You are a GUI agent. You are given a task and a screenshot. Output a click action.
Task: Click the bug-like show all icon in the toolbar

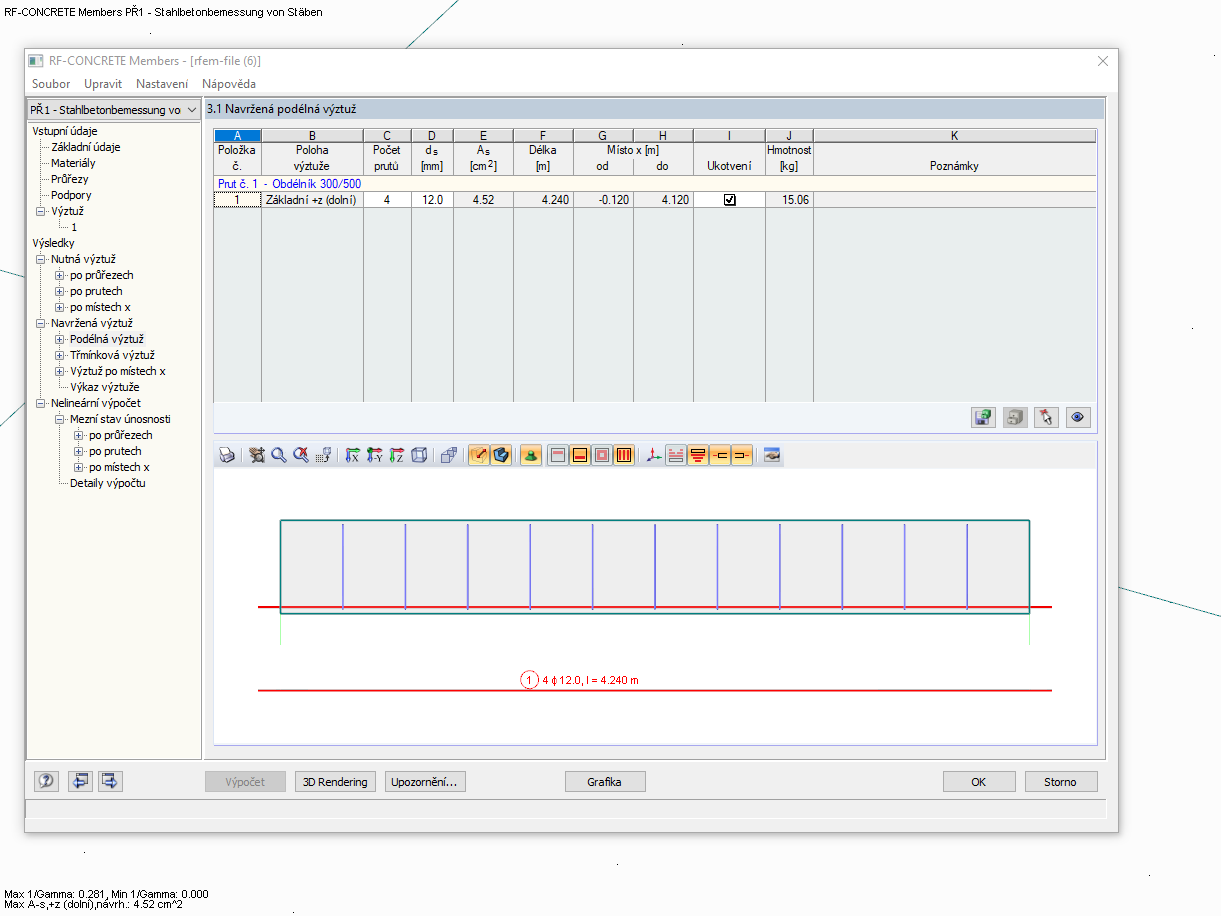click(x=257, y=455)
